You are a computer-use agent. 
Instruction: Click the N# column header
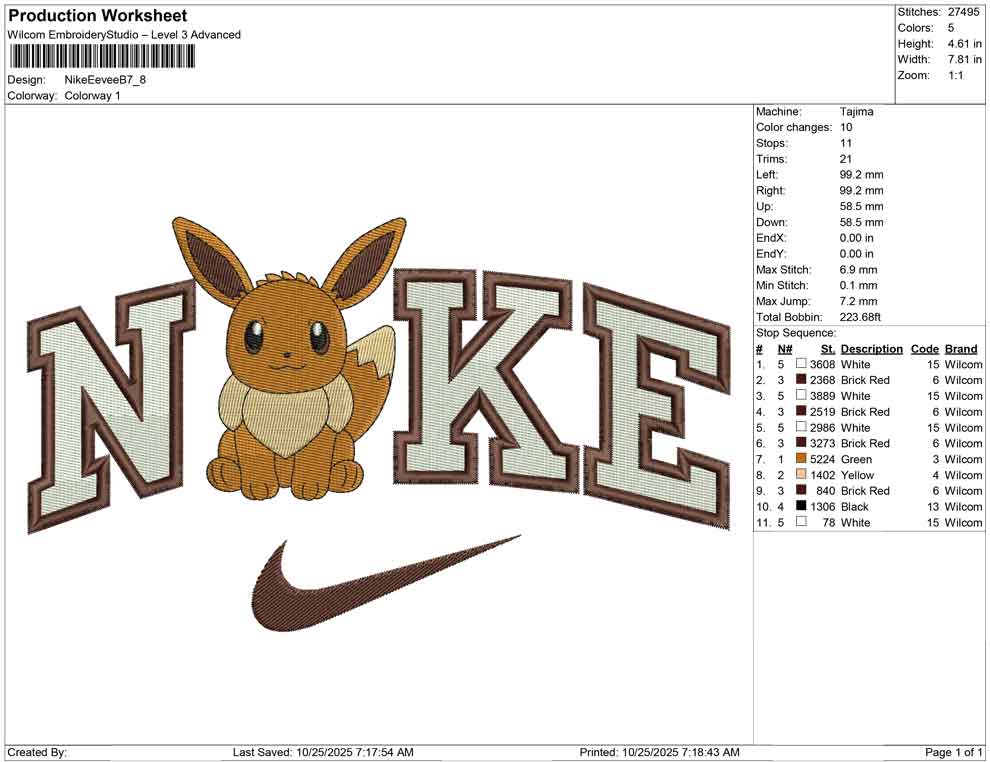coord(785,348)
